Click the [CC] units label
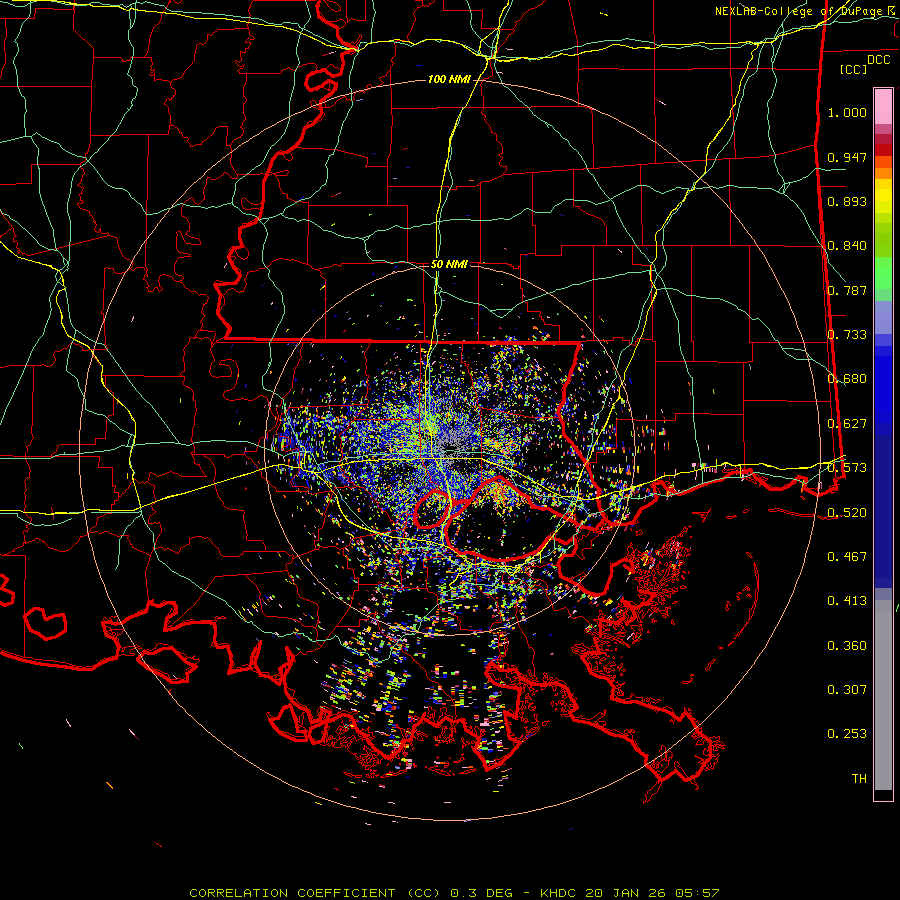Screen dimensions: 900x900 [x=854, y=69]
